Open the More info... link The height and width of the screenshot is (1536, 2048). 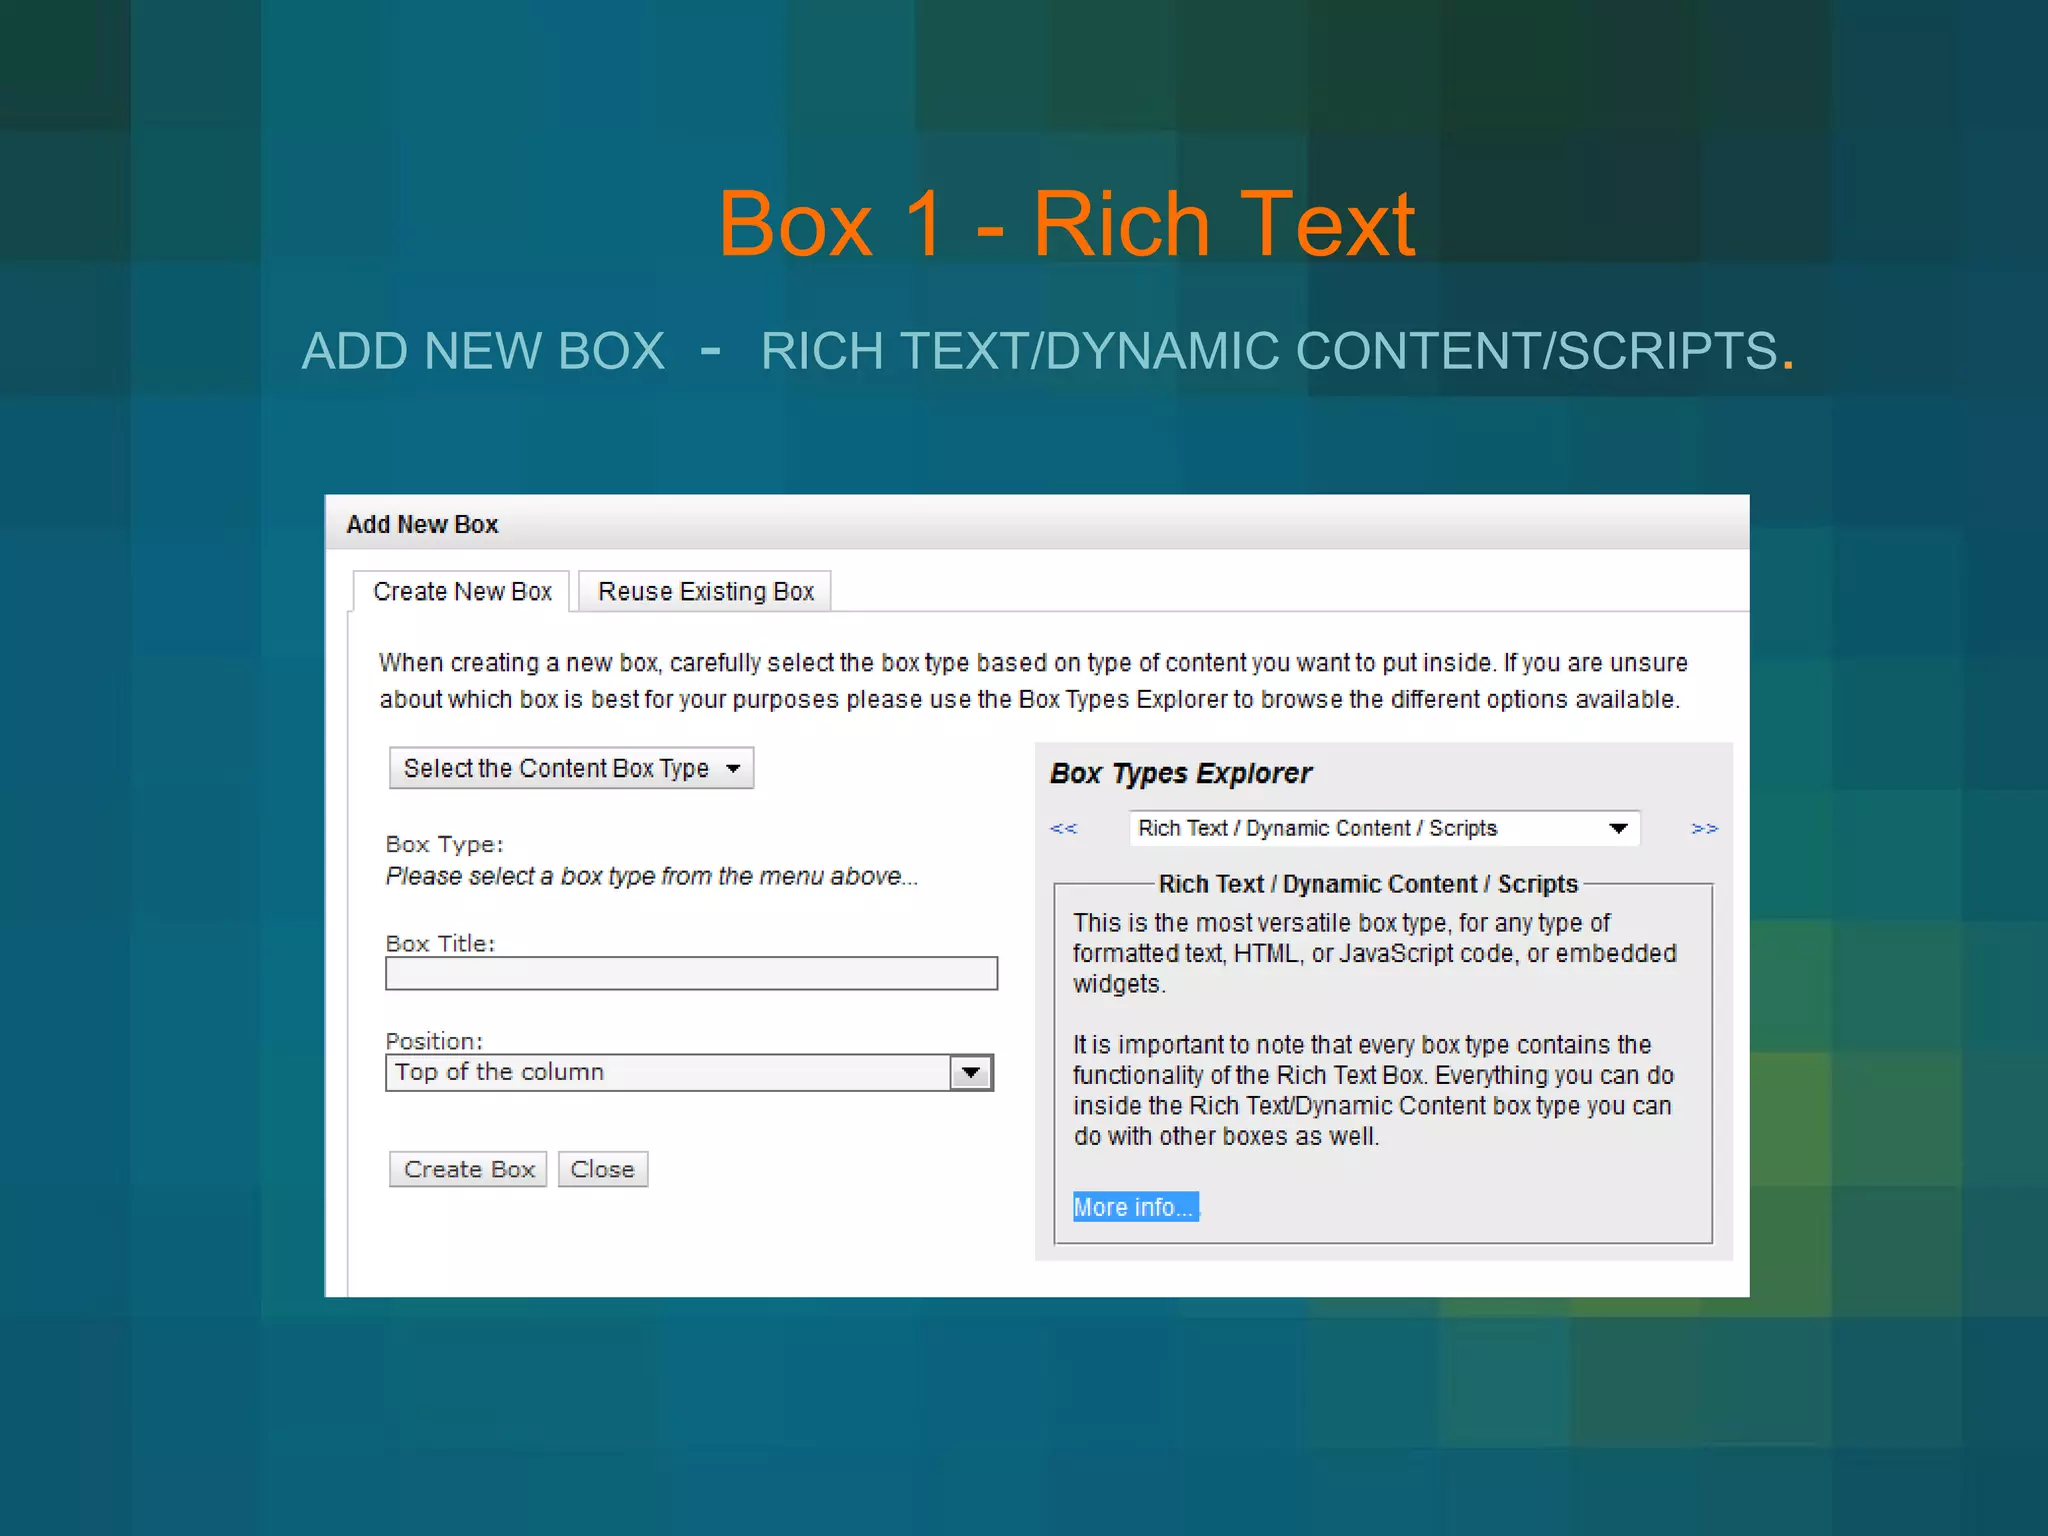(x=1135, y=1207)
